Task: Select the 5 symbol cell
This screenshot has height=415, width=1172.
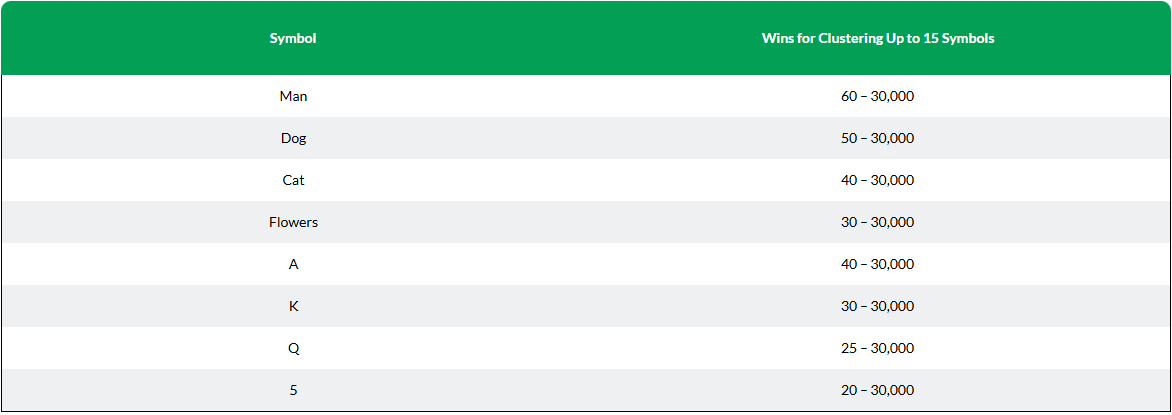Action: [293, 390]
